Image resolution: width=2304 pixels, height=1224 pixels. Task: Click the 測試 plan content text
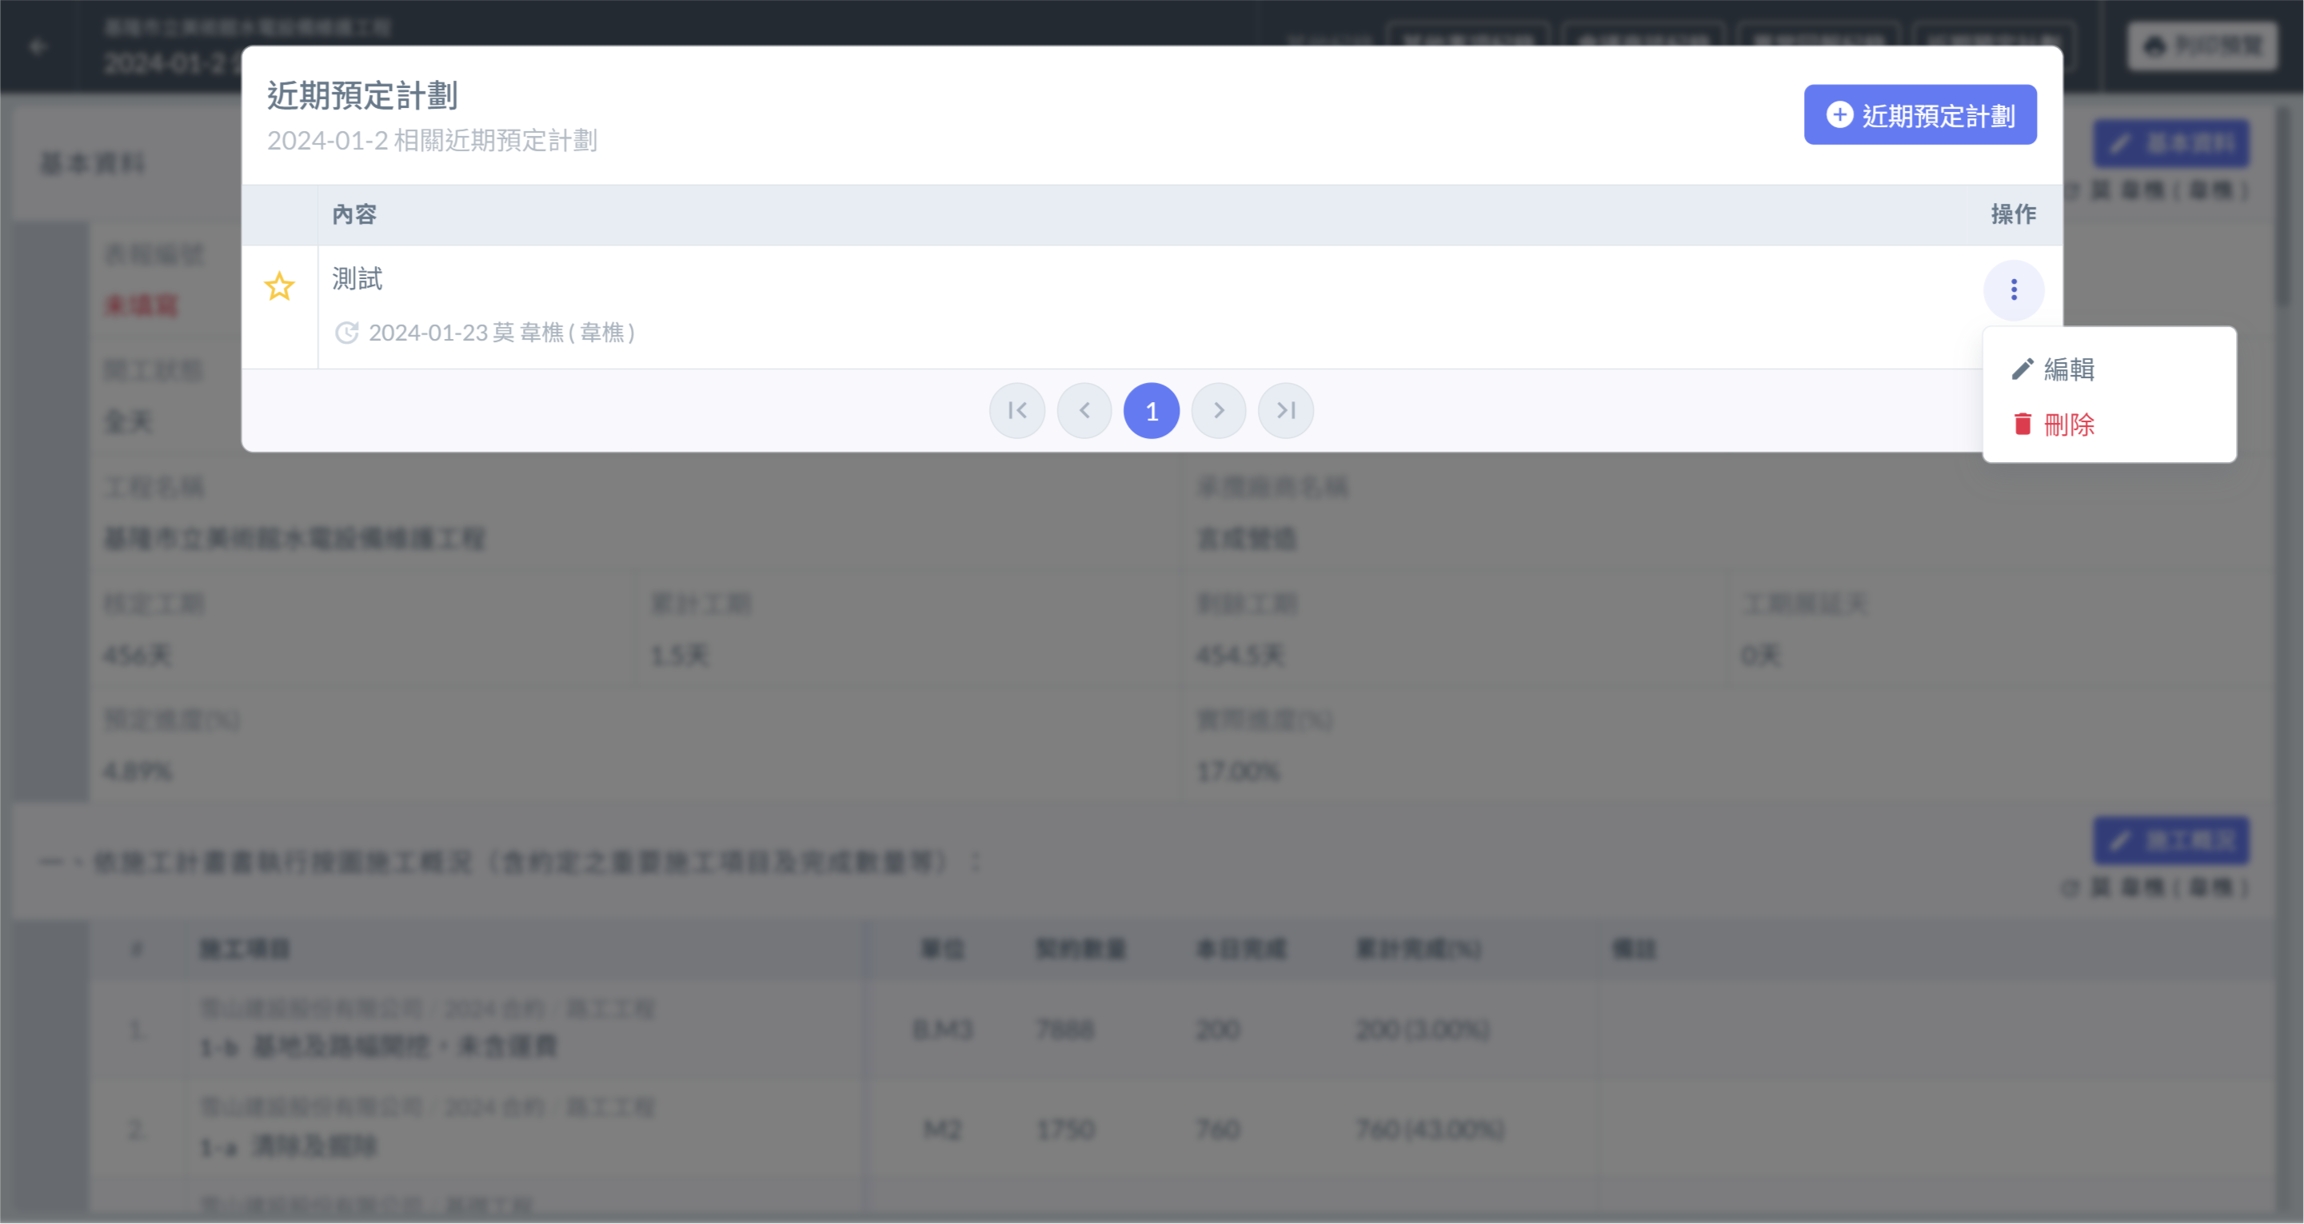[357, 279]
